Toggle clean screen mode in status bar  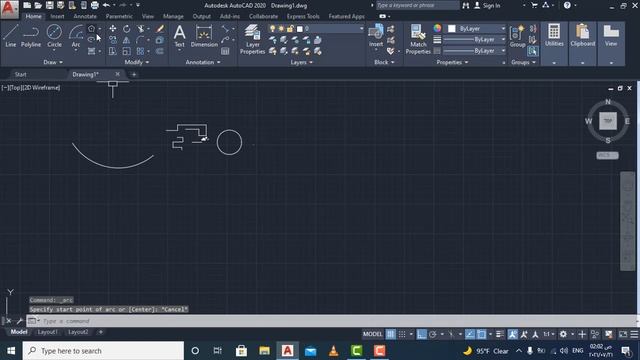point(623,334)
